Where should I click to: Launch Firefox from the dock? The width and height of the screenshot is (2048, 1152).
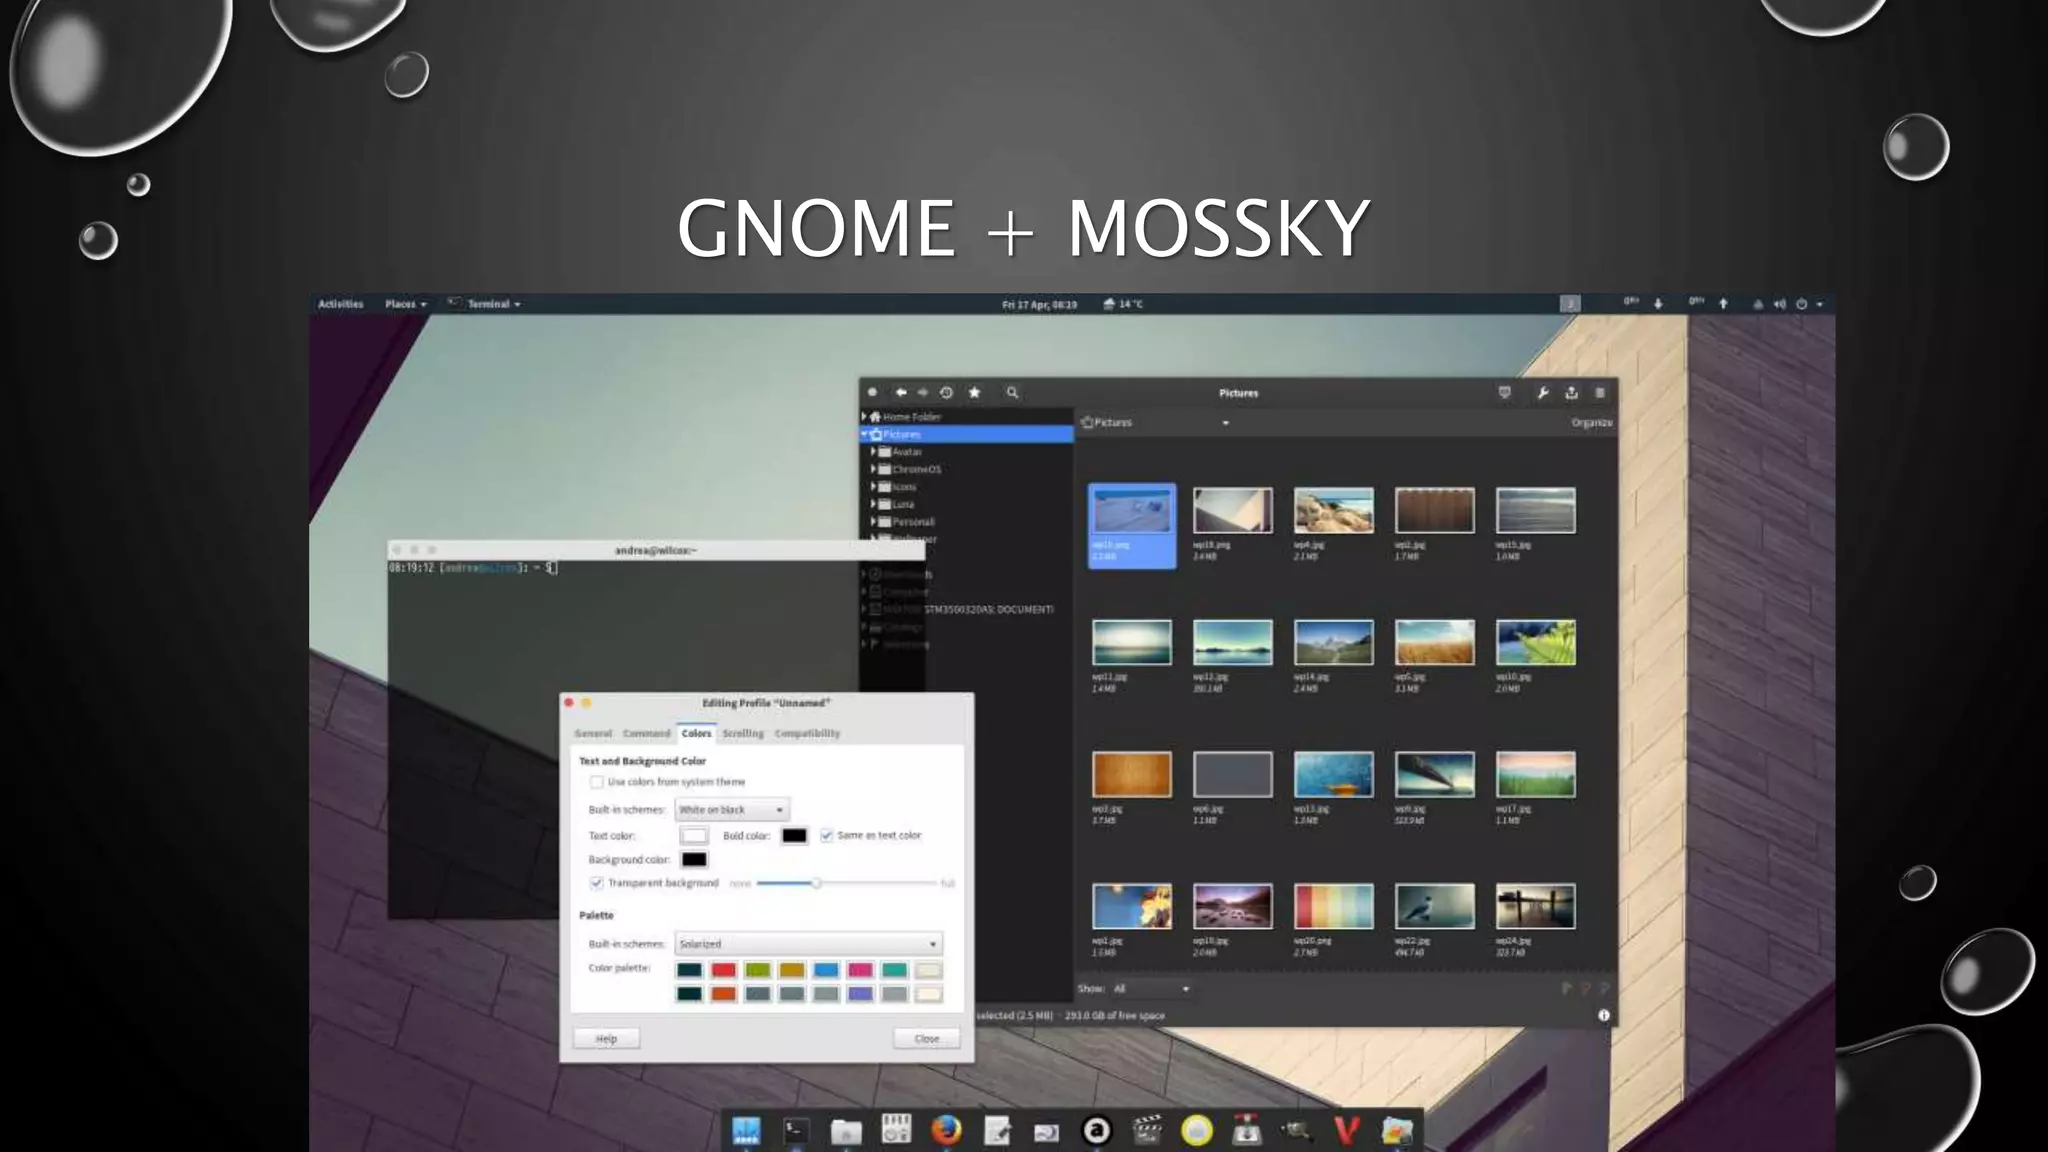point(946,1130)
